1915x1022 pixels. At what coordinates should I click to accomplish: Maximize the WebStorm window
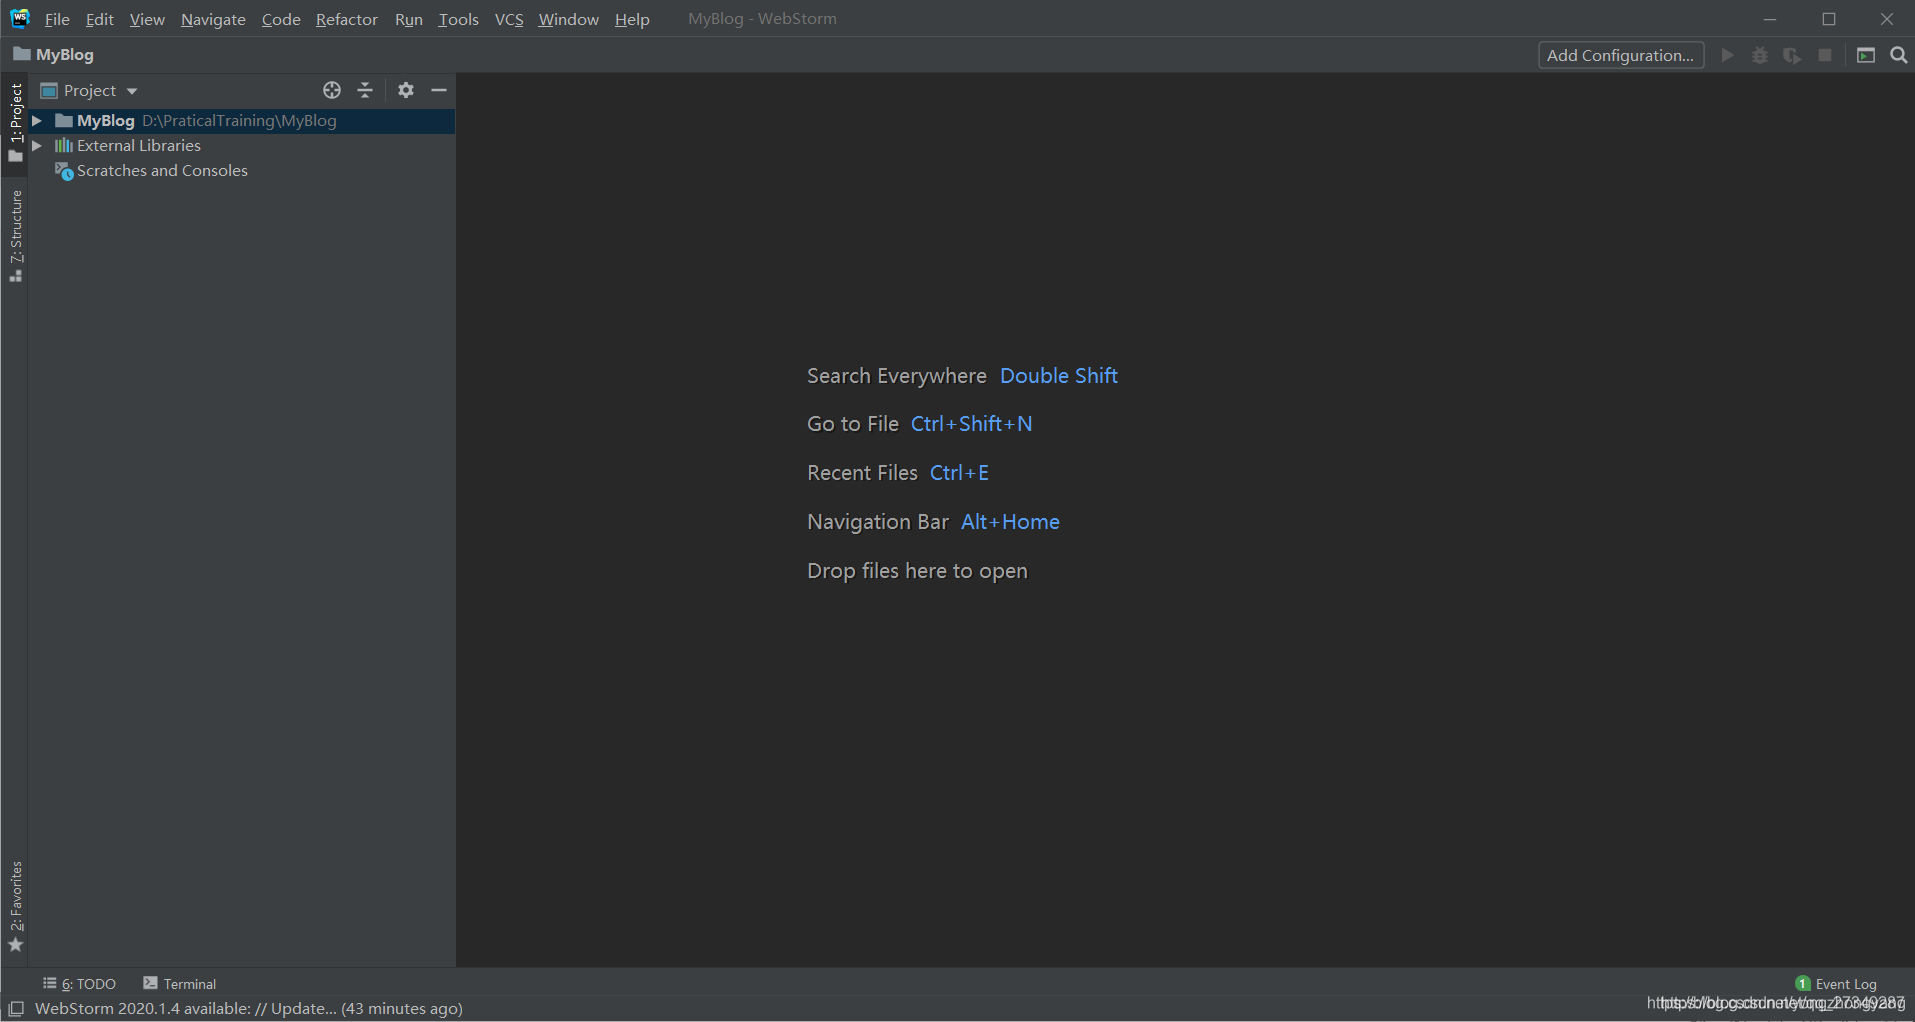click(1829, 19)
